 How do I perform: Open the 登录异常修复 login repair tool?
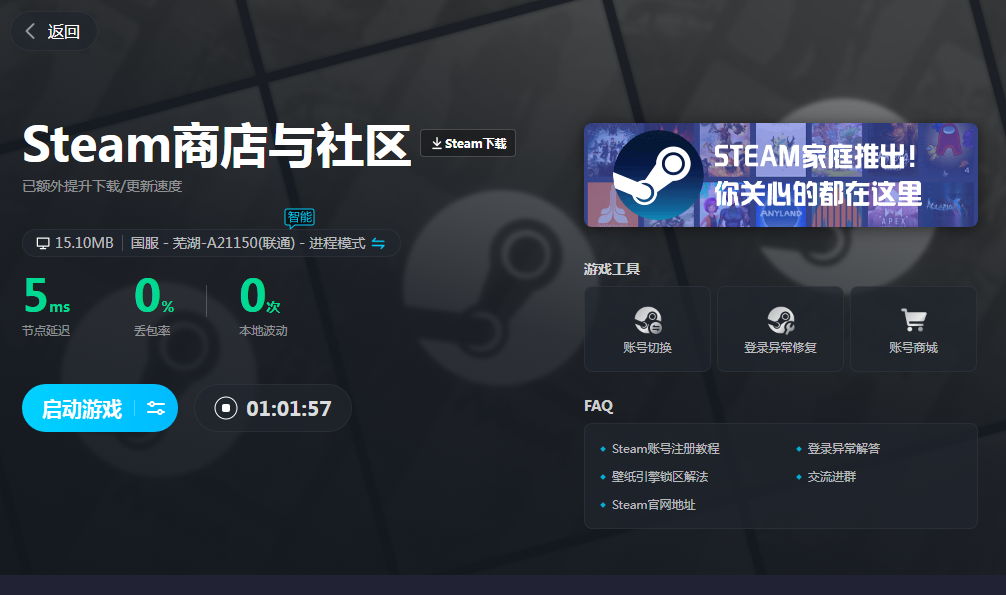[x=780, y=329]
